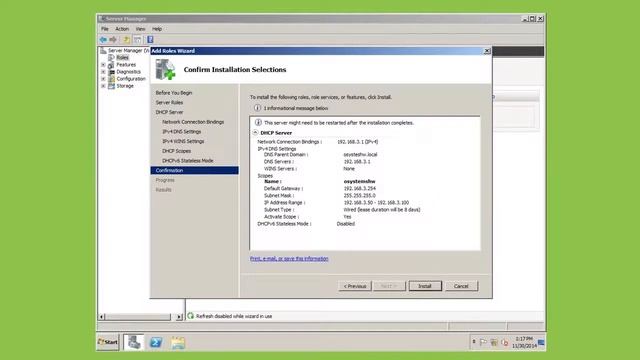Collapse the DHCP Server section chevron

(x=255, y=133)
